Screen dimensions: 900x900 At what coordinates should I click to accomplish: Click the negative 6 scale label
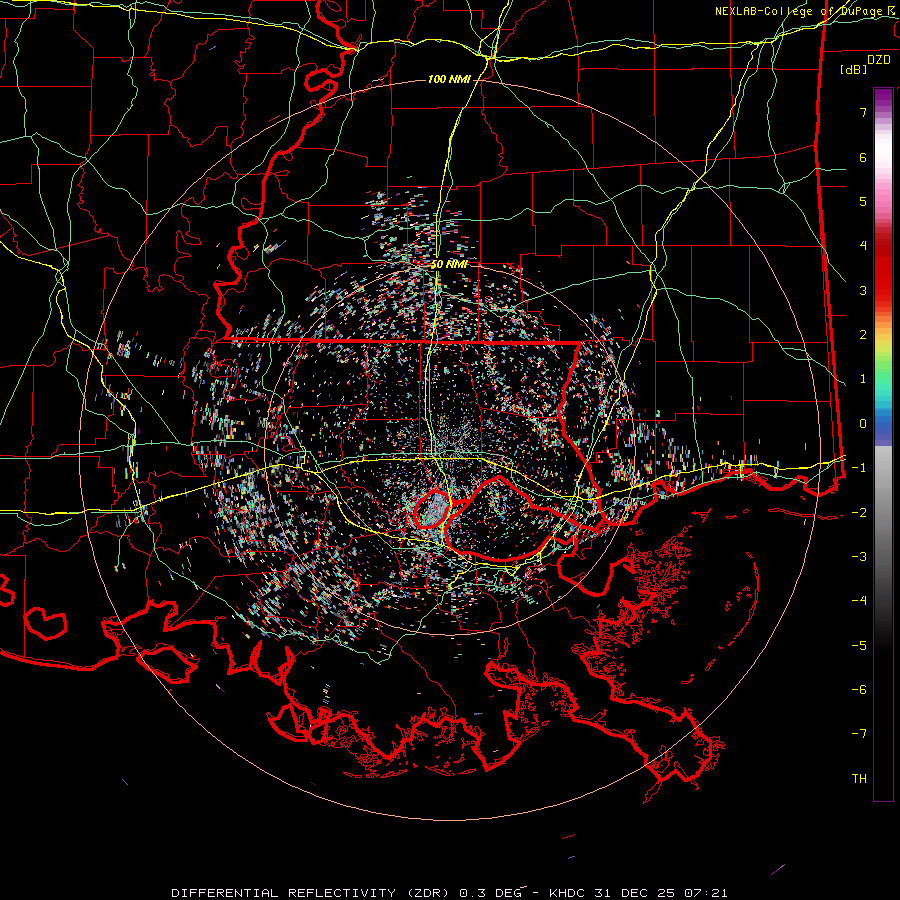(x=859, y=690)
